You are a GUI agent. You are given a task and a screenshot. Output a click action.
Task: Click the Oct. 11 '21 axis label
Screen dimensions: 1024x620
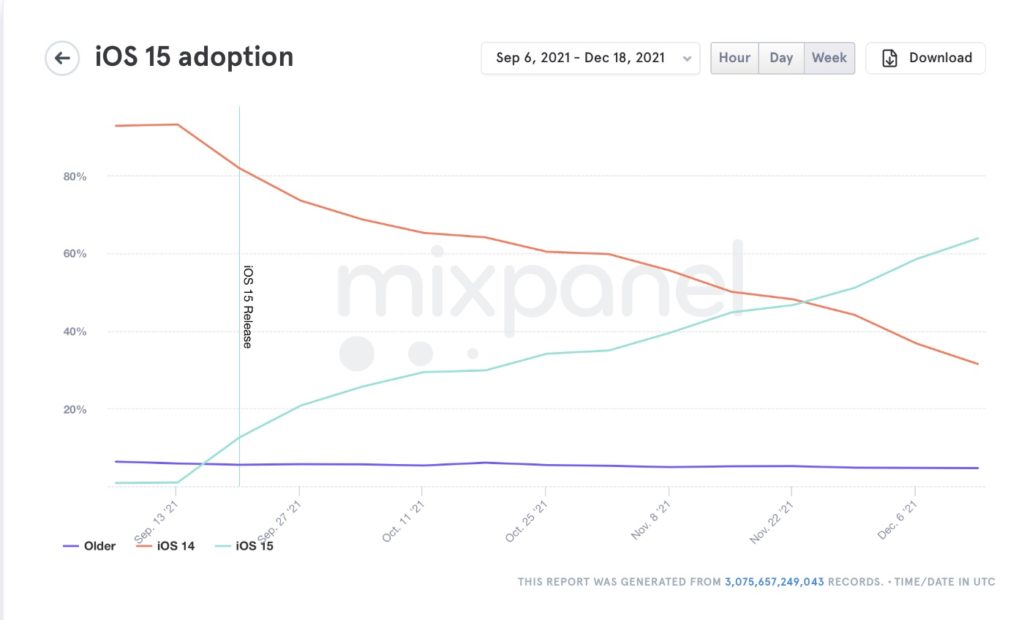pos(403,521)
